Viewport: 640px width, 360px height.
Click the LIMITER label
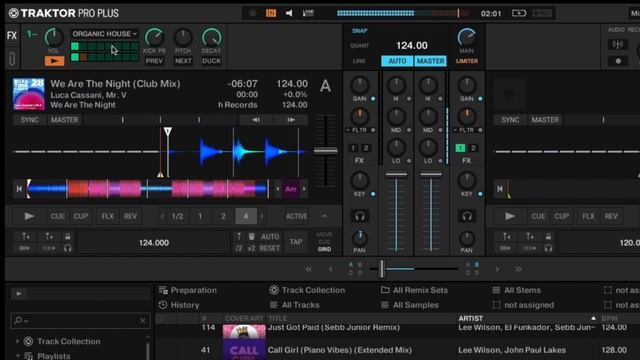click(467, 61)
